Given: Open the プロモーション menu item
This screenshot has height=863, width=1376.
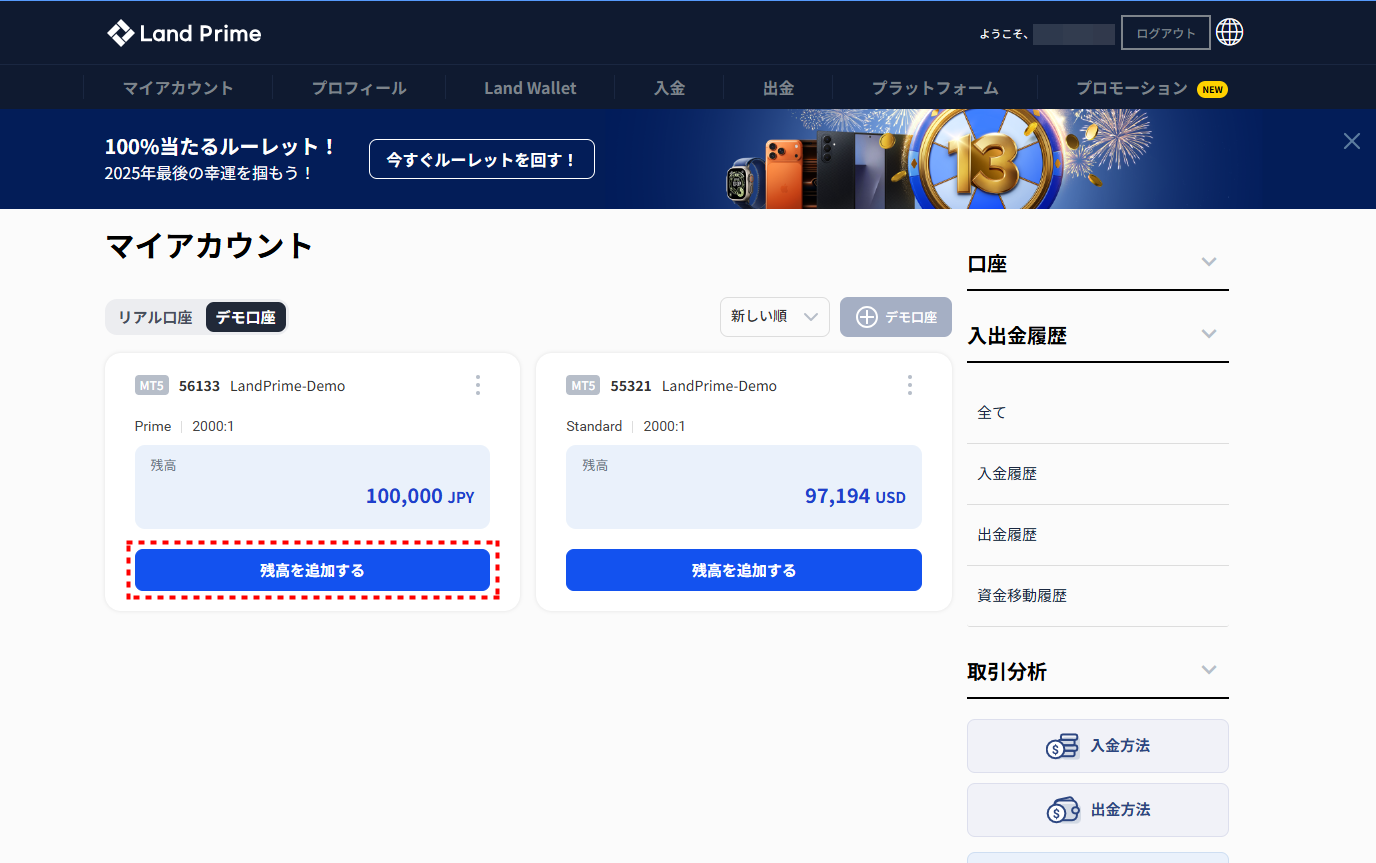Looking at the screenshot, I should coord(1132,88).
